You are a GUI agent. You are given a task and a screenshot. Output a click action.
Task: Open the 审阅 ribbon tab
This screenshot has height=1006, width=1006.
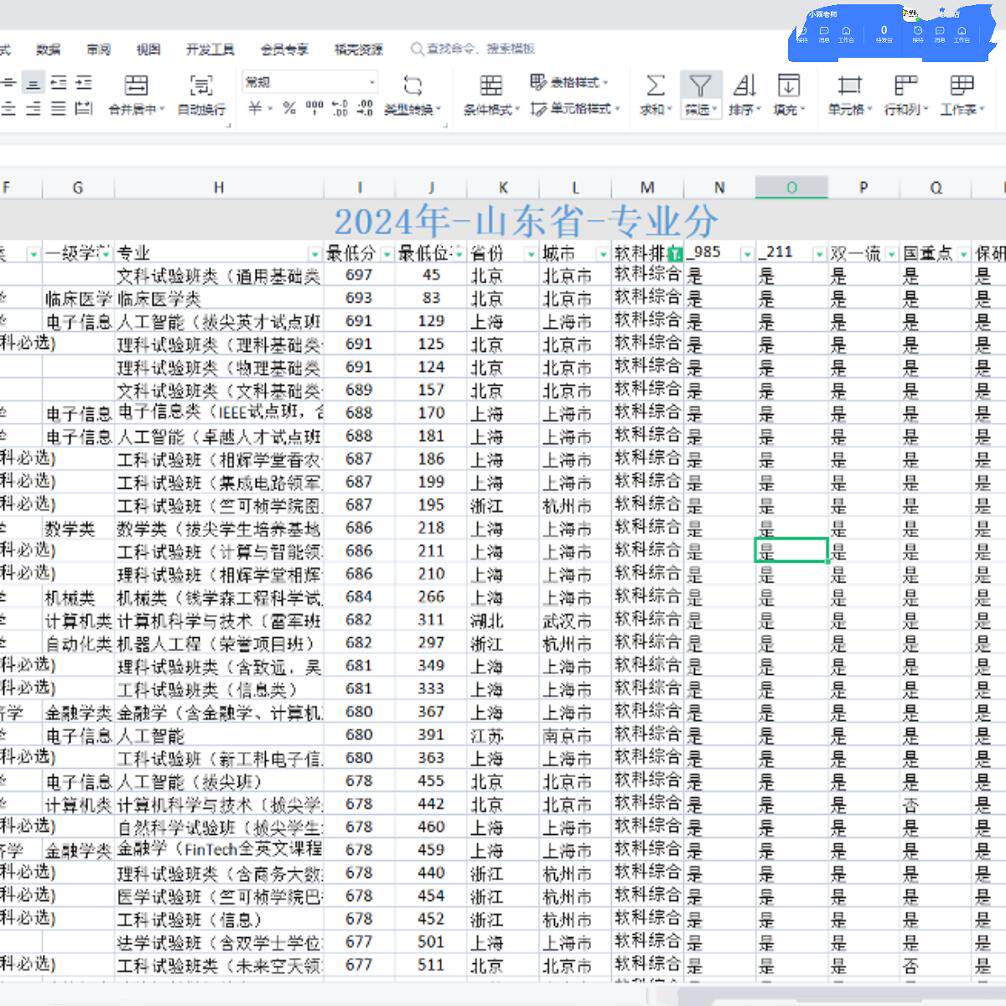click(98, 49)
